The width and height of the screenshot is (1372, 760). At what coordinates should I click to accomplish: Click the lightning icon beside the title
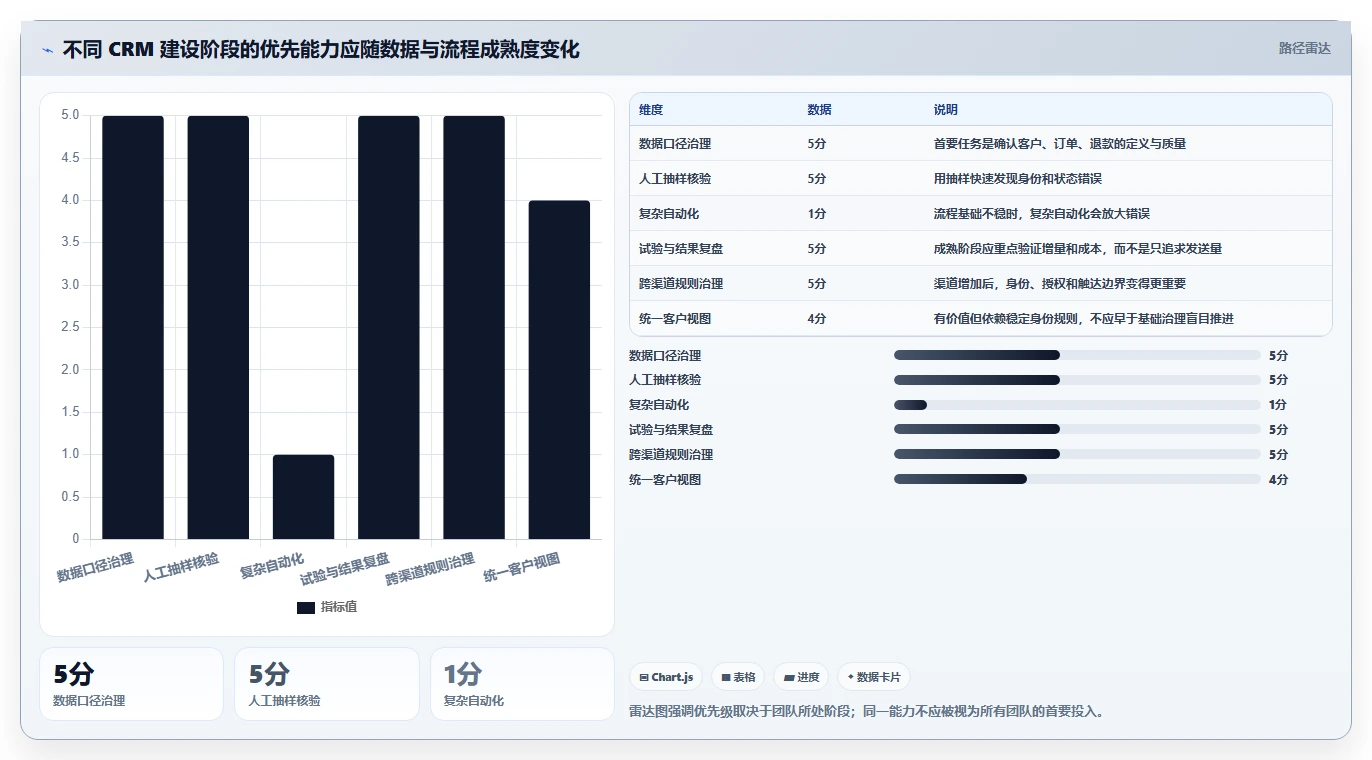[x=48, y=49]
